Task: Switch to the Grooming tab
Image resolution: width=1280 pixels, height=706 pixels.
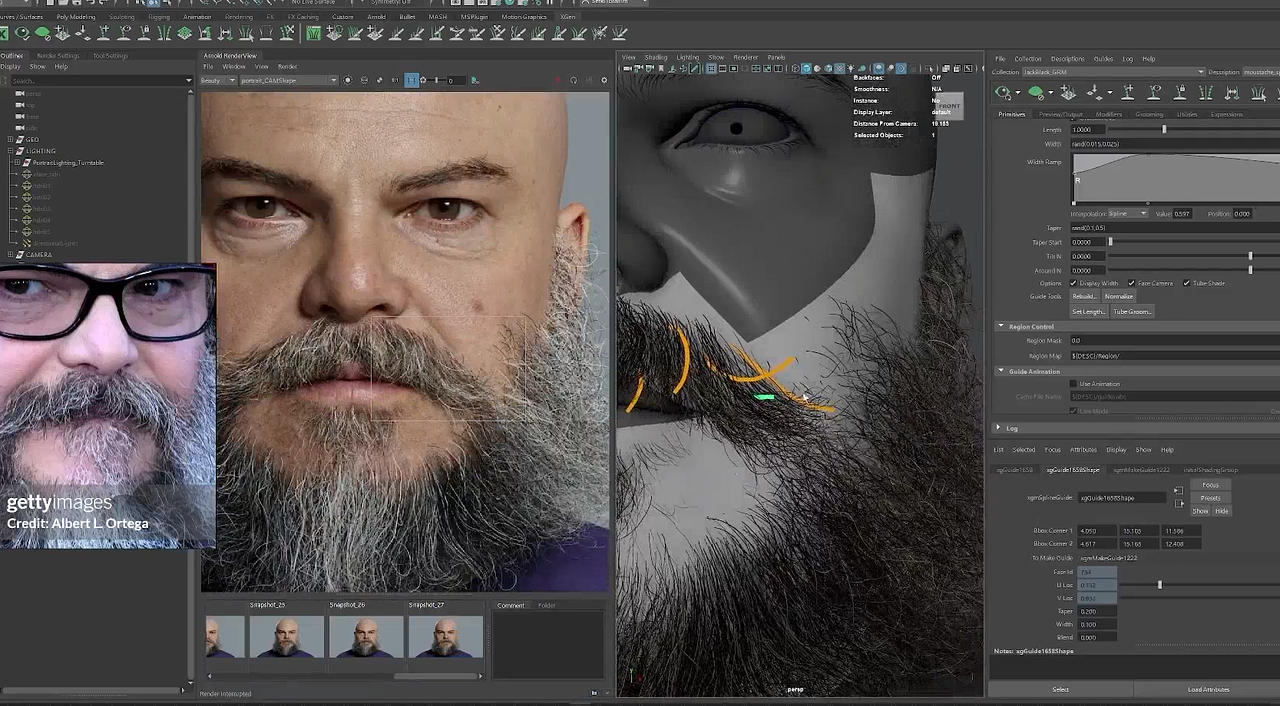Action: click(x=1149, y=114)
